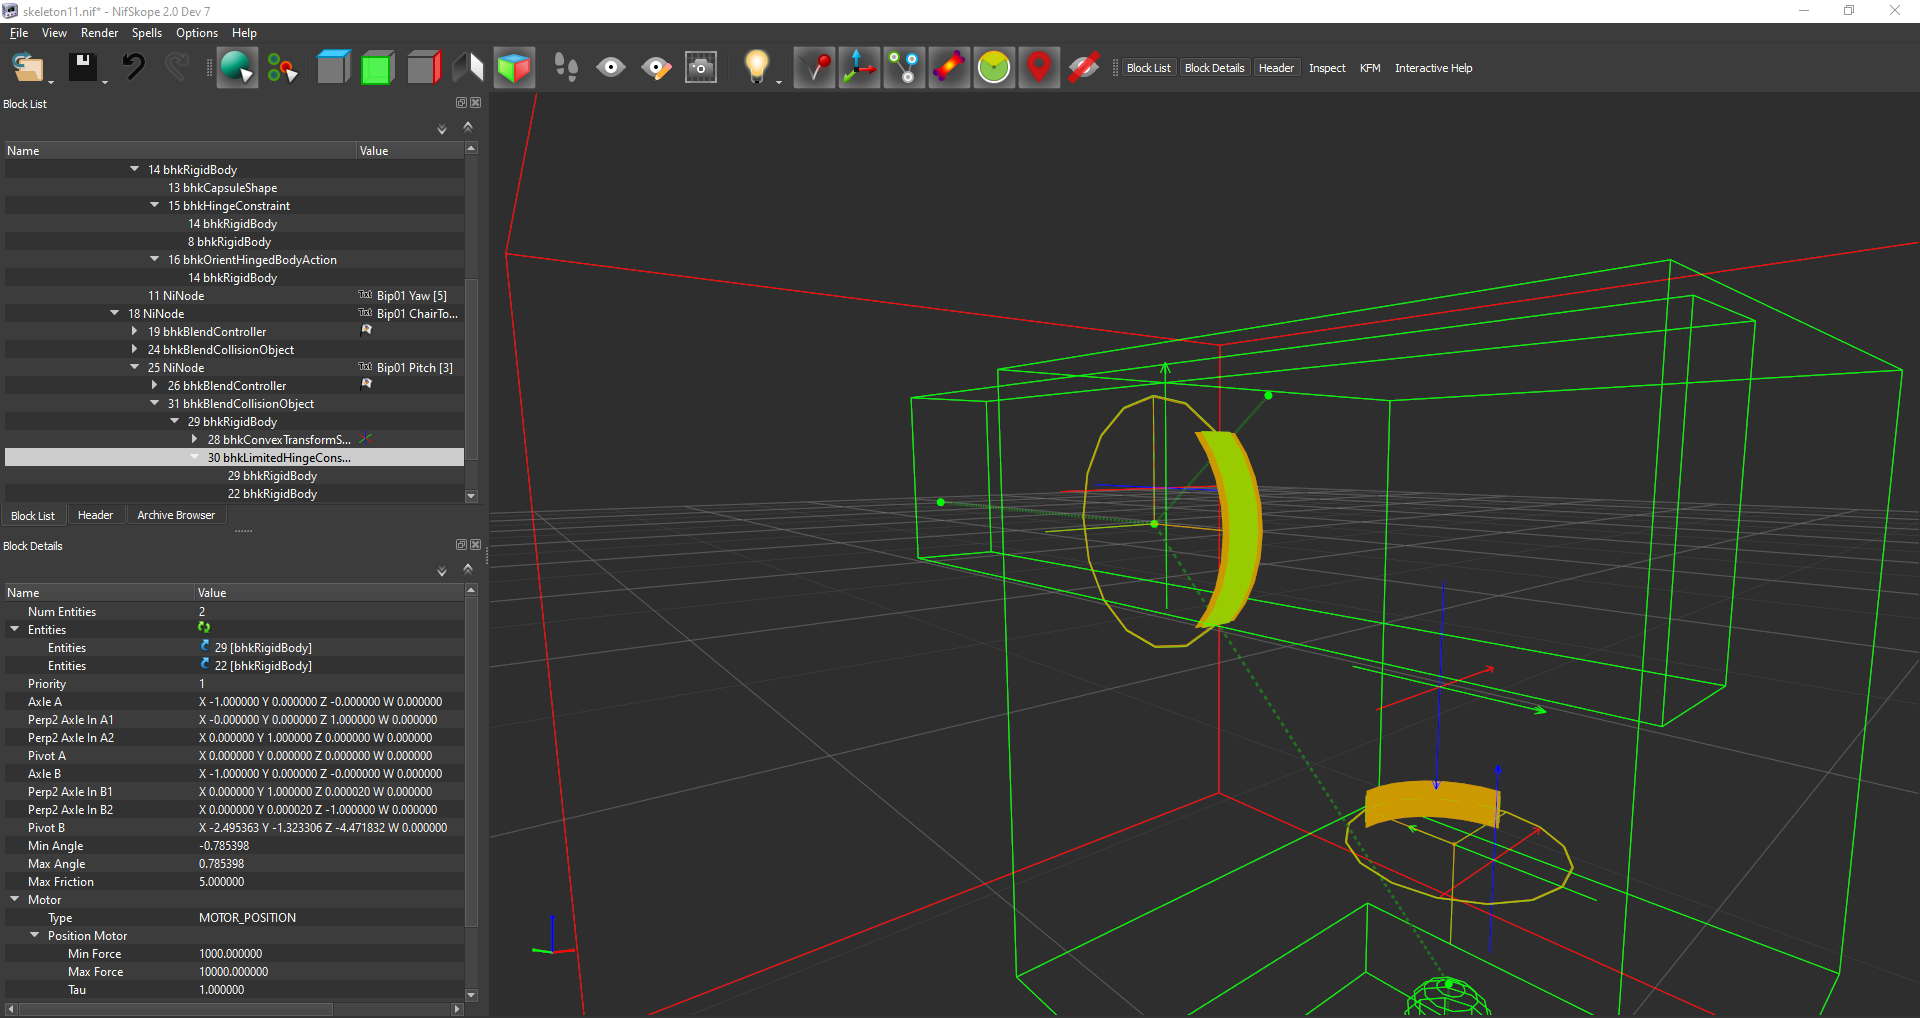
Task: Take a viewport screenshot camera icon
Action: (701, 68)
